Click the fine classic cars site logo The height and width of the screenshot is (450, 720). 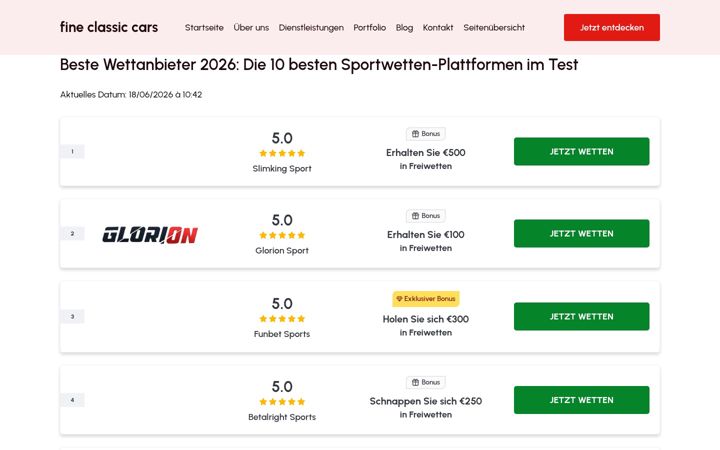tap(109, 27)
